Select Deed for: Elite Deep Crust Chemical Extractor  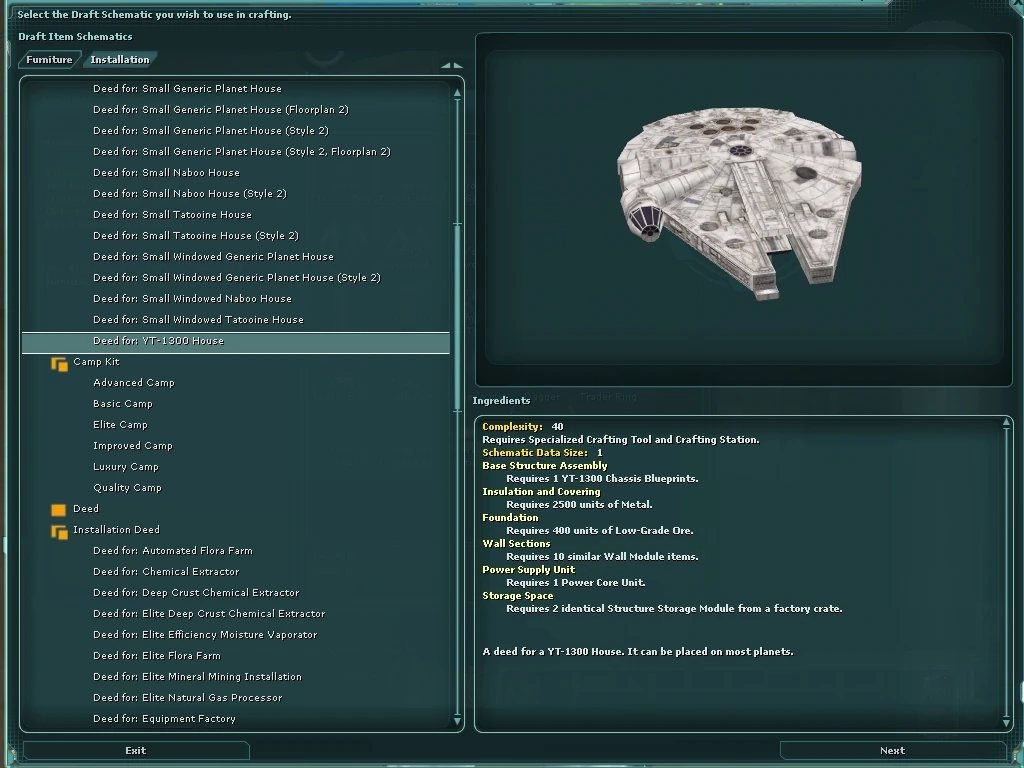(x=209, y=613)
